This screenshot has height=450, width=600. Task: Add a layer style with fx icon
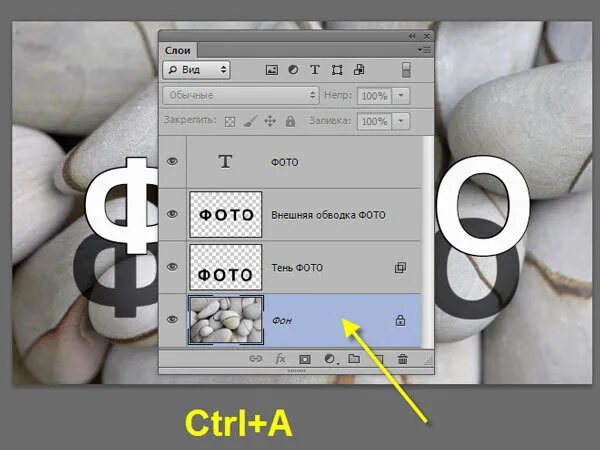point(280,359)
